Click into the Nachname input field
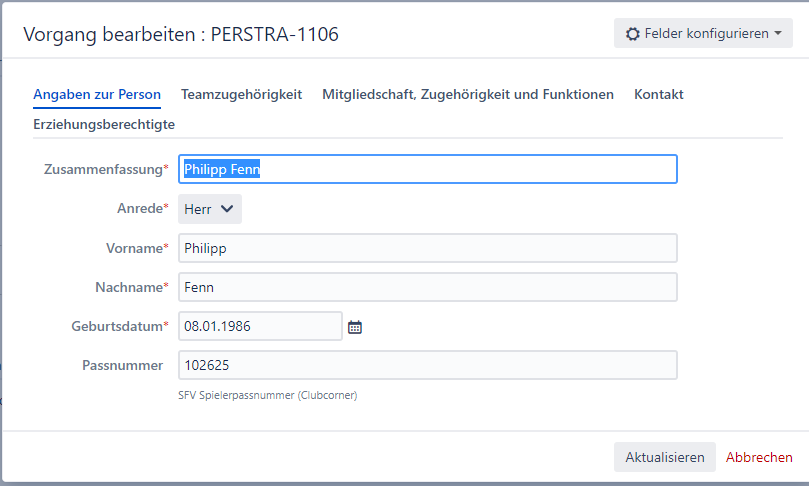Viewport: 809px width, 486px height. (x=427, y=287)
